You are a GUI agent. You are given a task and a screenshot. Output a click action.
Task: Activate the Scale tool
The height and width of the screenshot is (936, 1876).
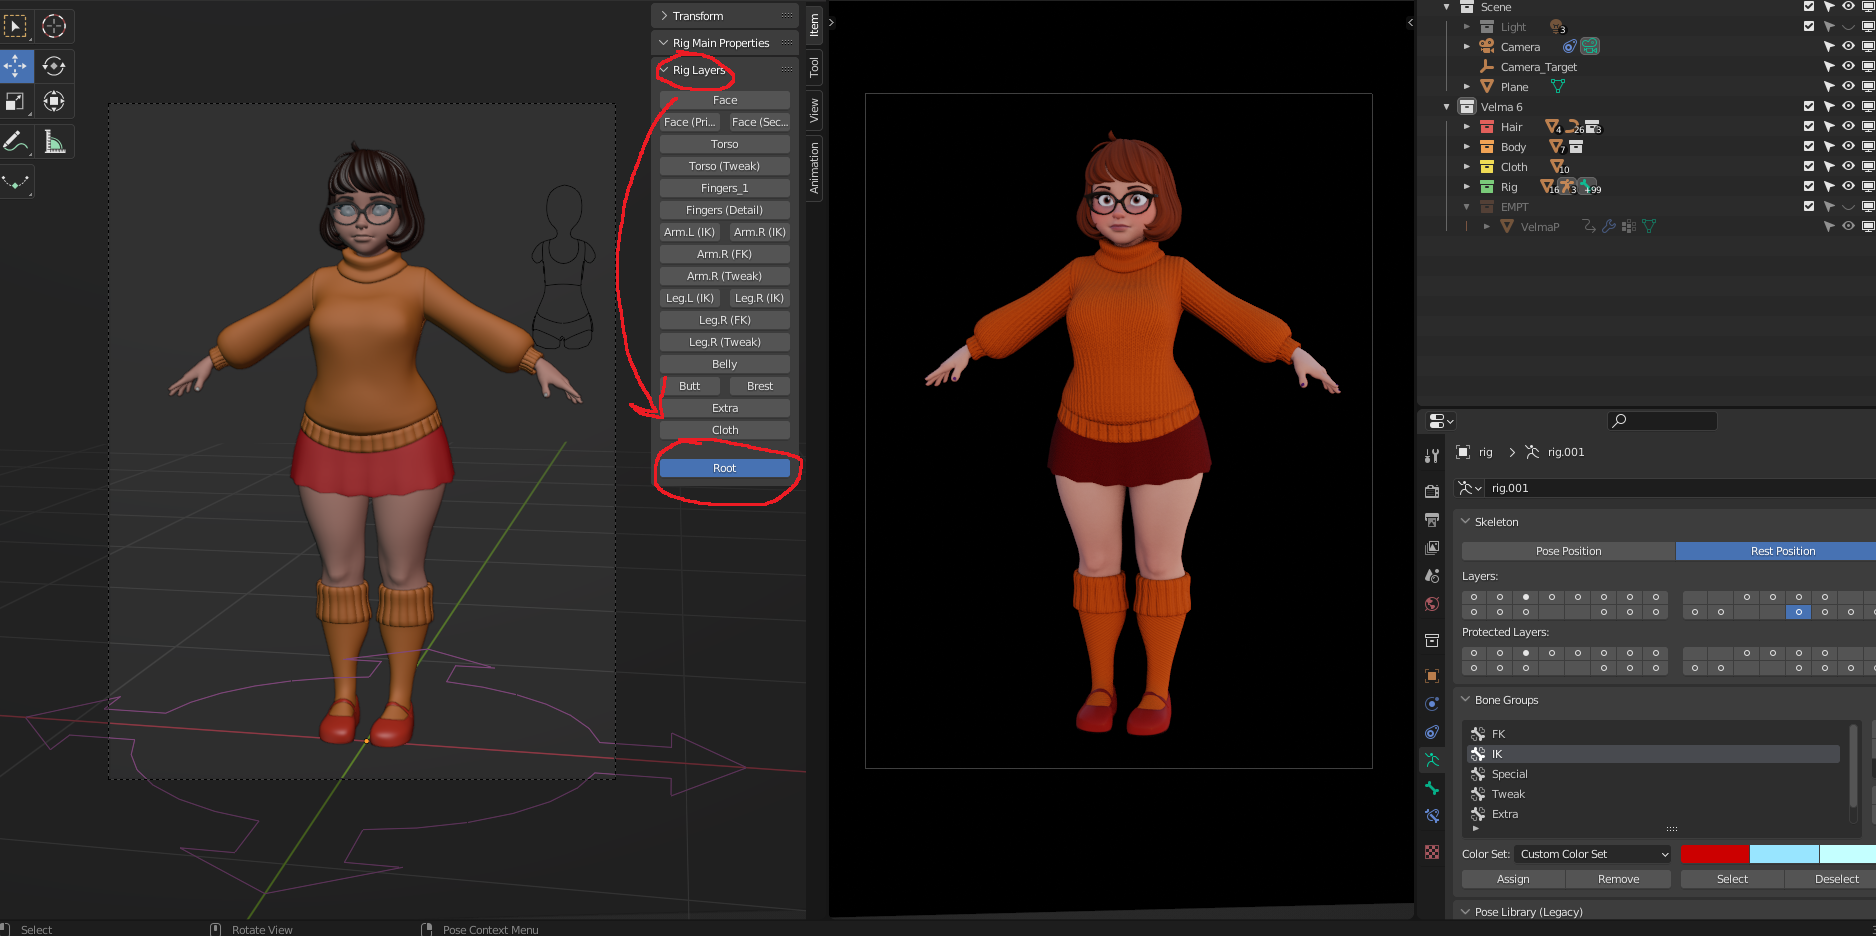point(16,101)
